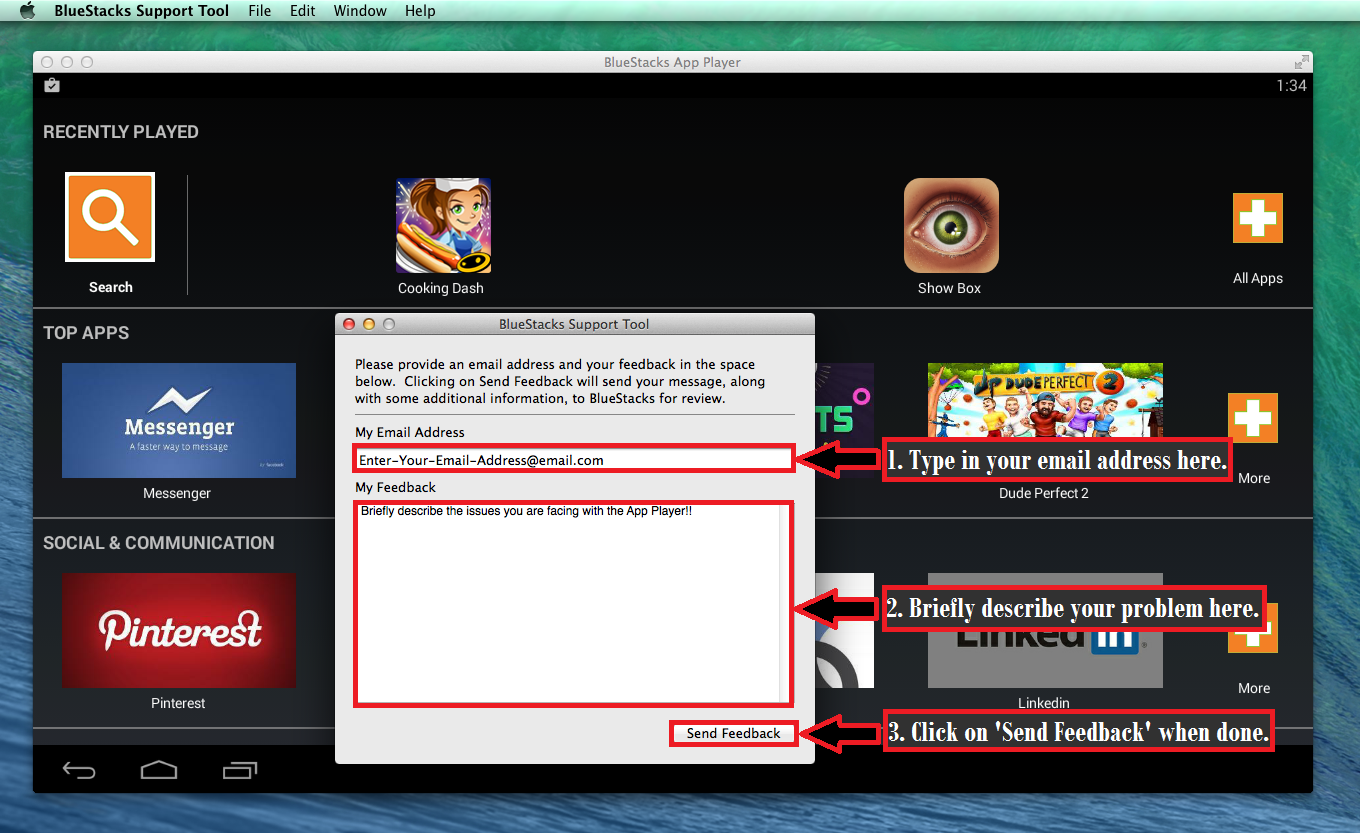The image size is (1360, 833).
Task: Click the All Apps label
Action: (x=1257, y=278)
